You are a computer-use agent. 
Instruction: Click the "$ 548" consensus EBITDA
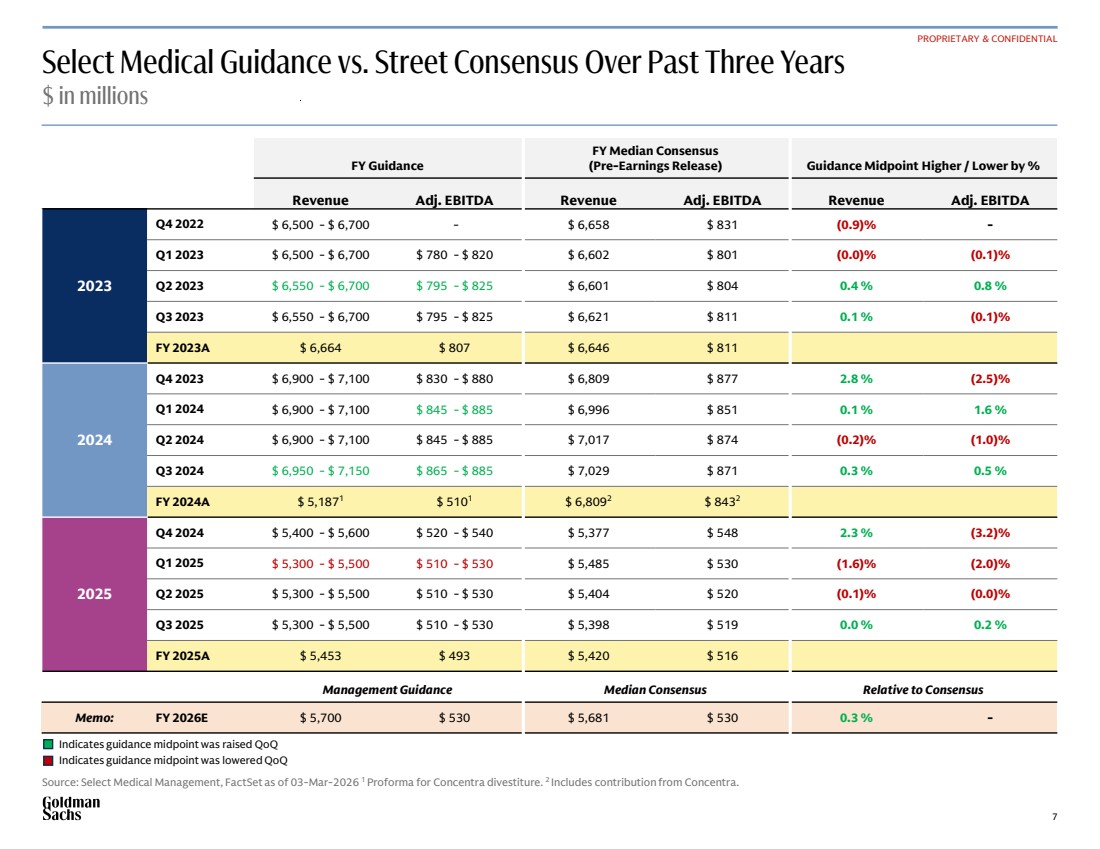723,533
